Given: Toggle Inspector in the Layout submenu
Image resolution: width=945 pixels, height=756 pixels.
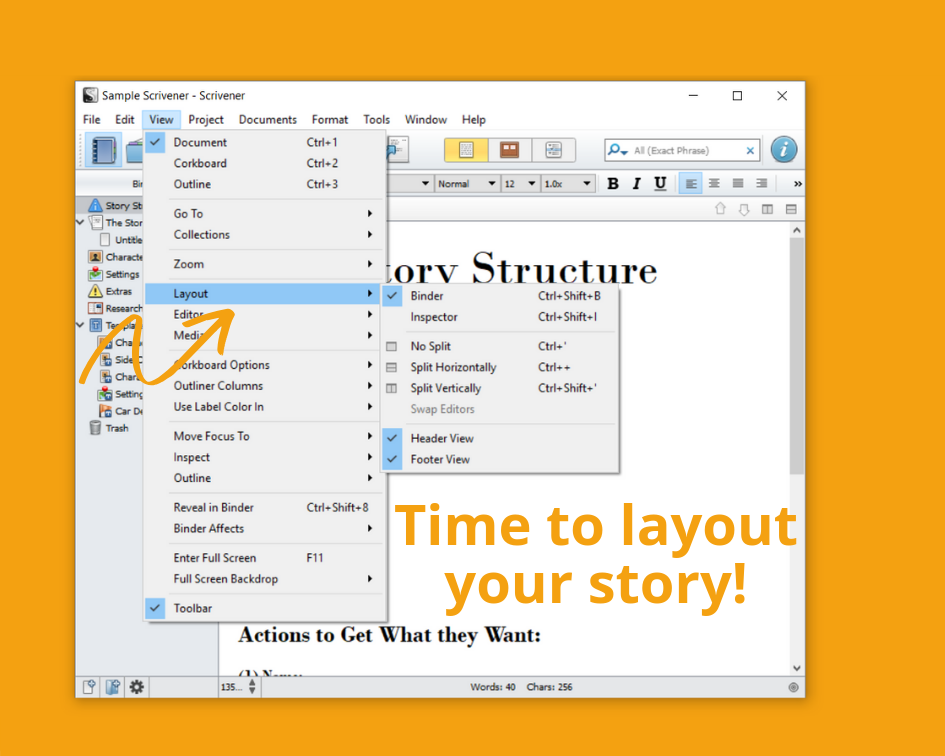Looking at the screenshot, I should tap(500, 317).
